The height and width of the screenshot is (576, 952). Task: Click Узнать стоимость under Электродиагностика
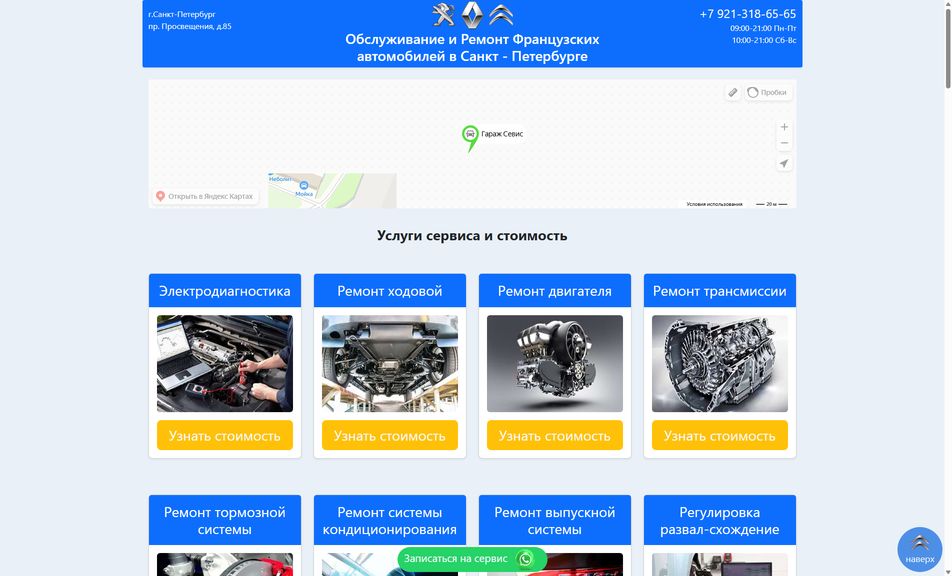225,435
